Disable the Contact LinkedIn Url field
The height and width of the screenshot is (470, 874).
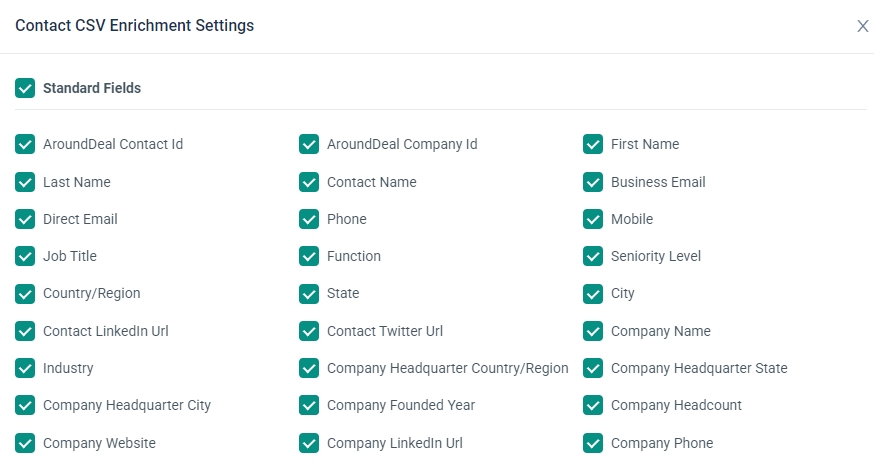point(25,331)
